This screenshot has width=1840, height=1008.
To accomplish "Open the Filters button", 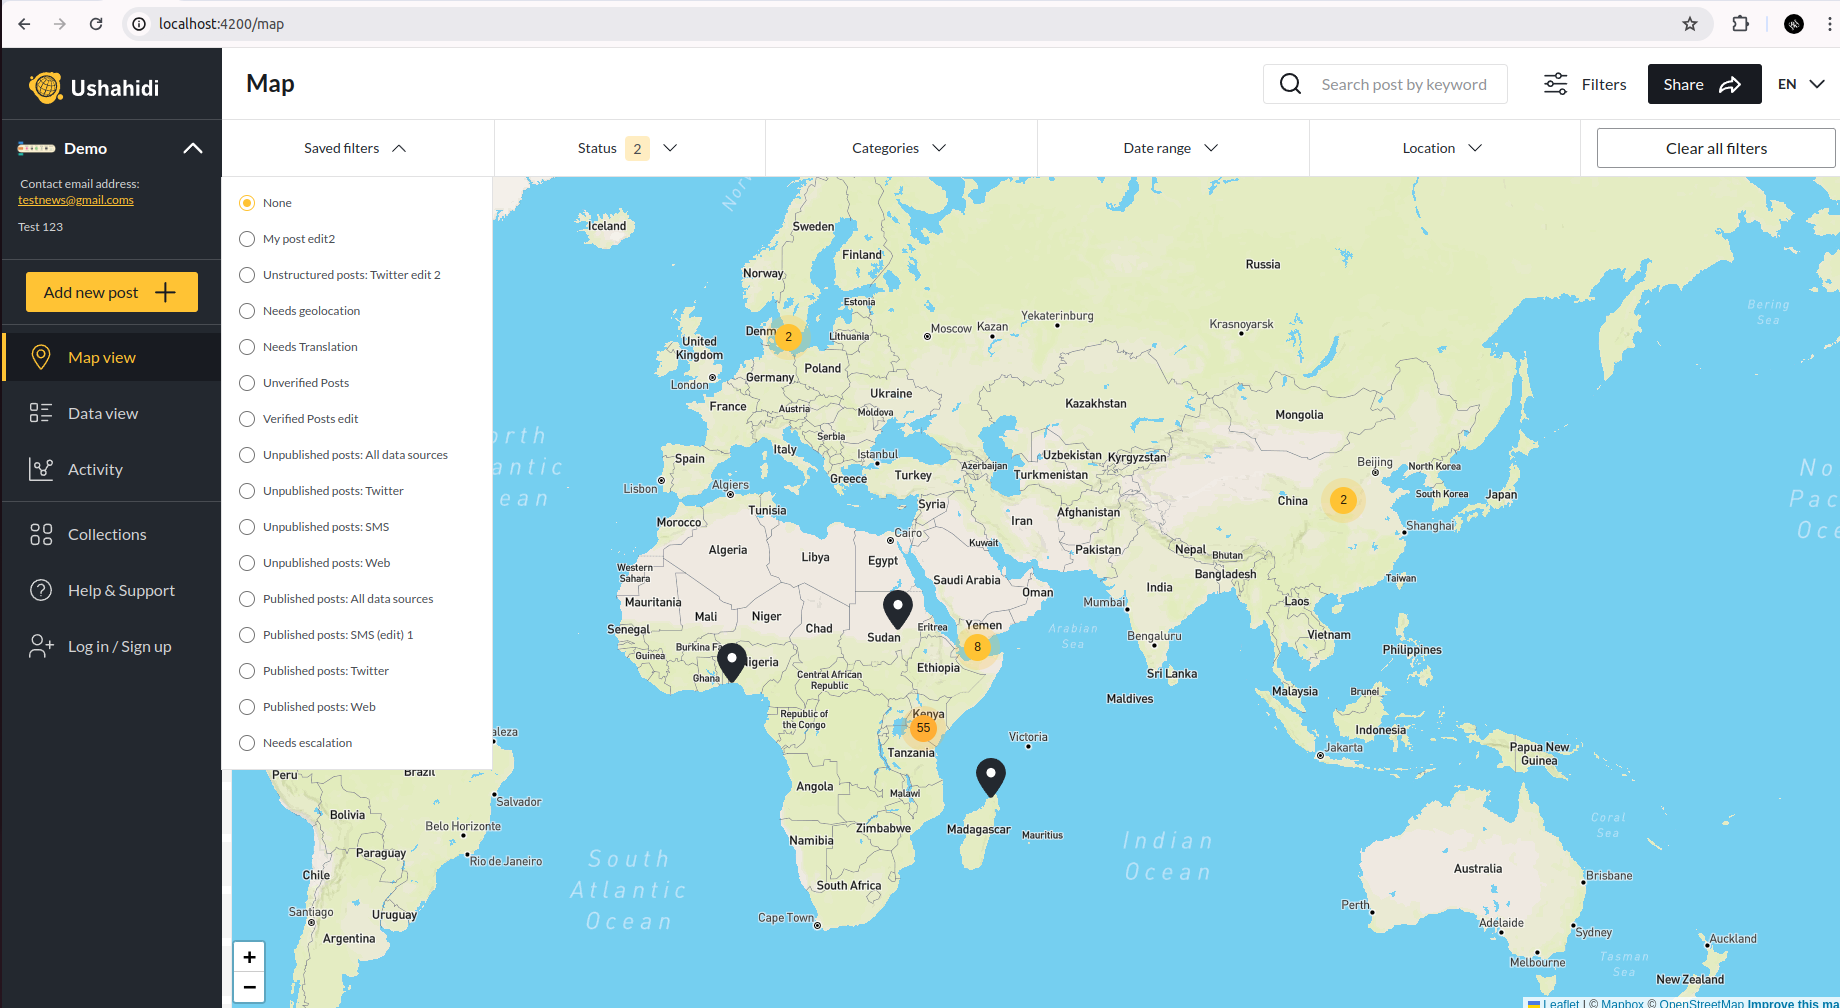I will pos(1585,84).
